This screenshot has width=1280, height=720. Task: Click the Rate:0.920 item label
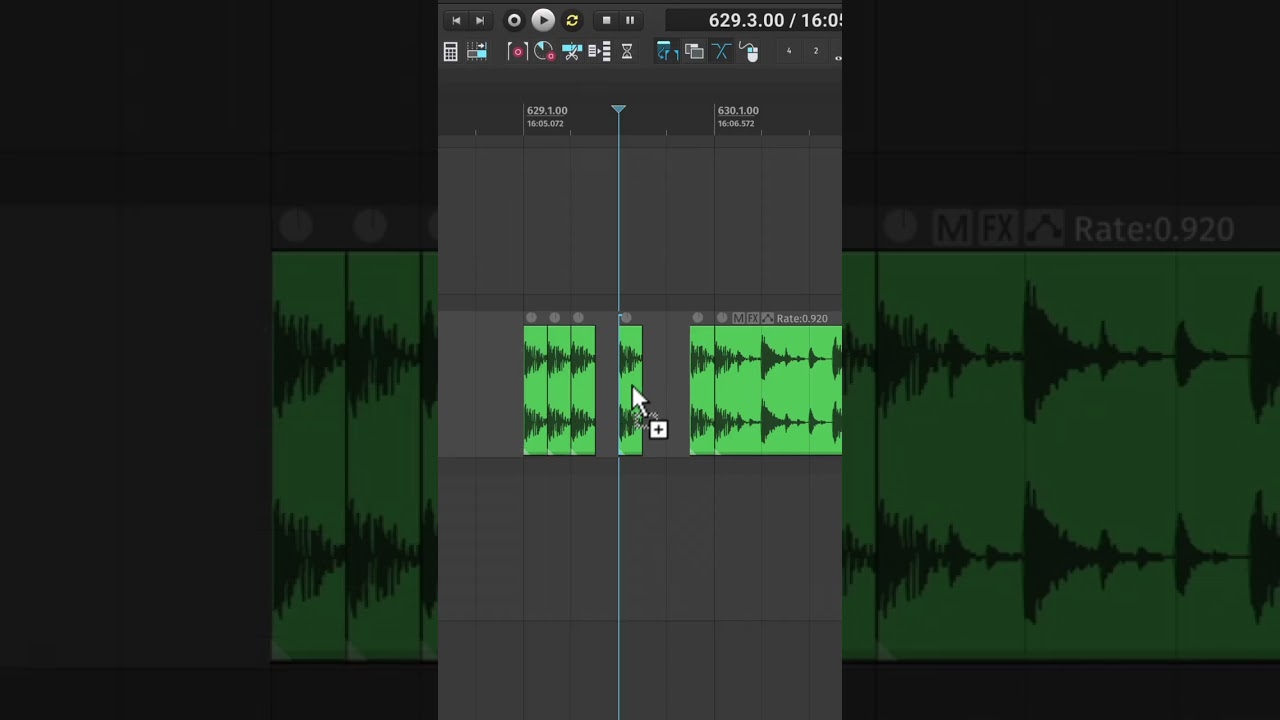coord(802,318)
